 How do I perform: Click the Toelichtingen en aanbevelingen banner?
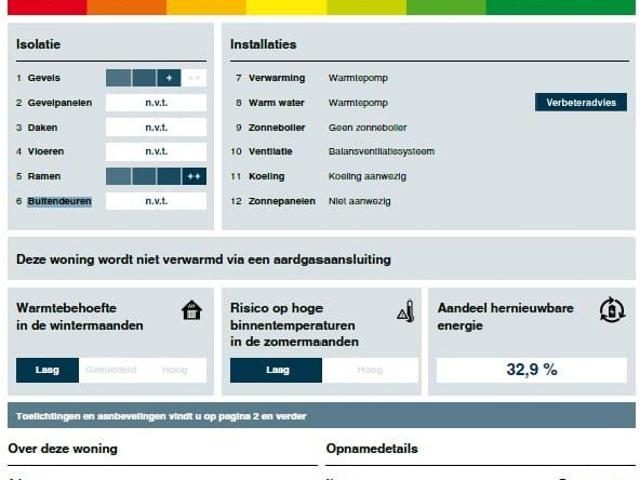point(322,416)
